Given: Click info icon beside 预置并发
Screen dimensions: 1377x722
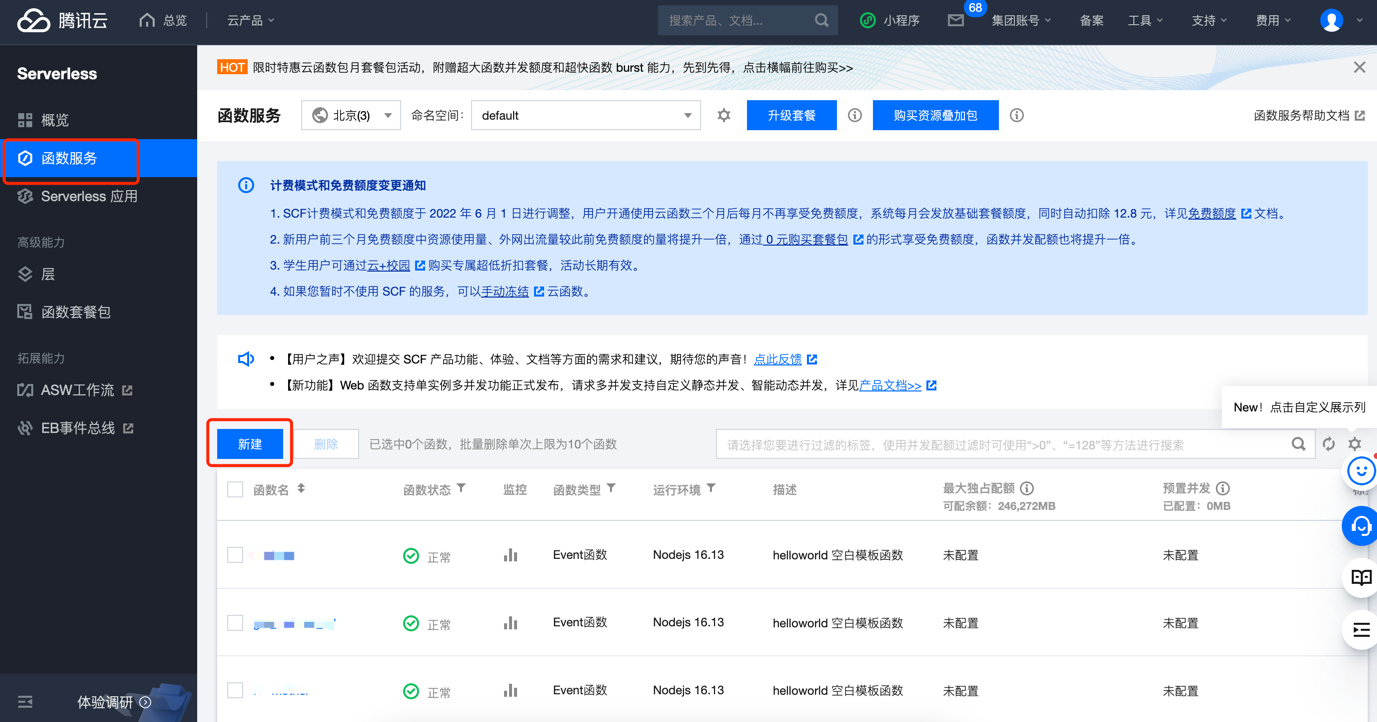Looking at the screenshot, I should tap(1223, 489).
